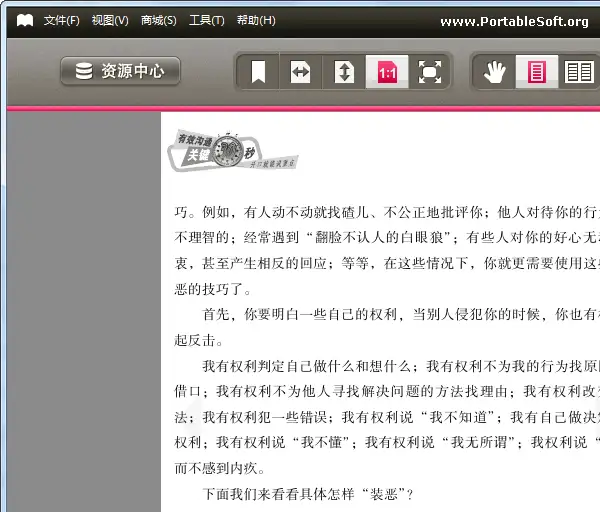Screen dimensions: 600x512
Task: Click the www.PortableSoft.org link
Action: pyautogui.click(x=514, y=21)
